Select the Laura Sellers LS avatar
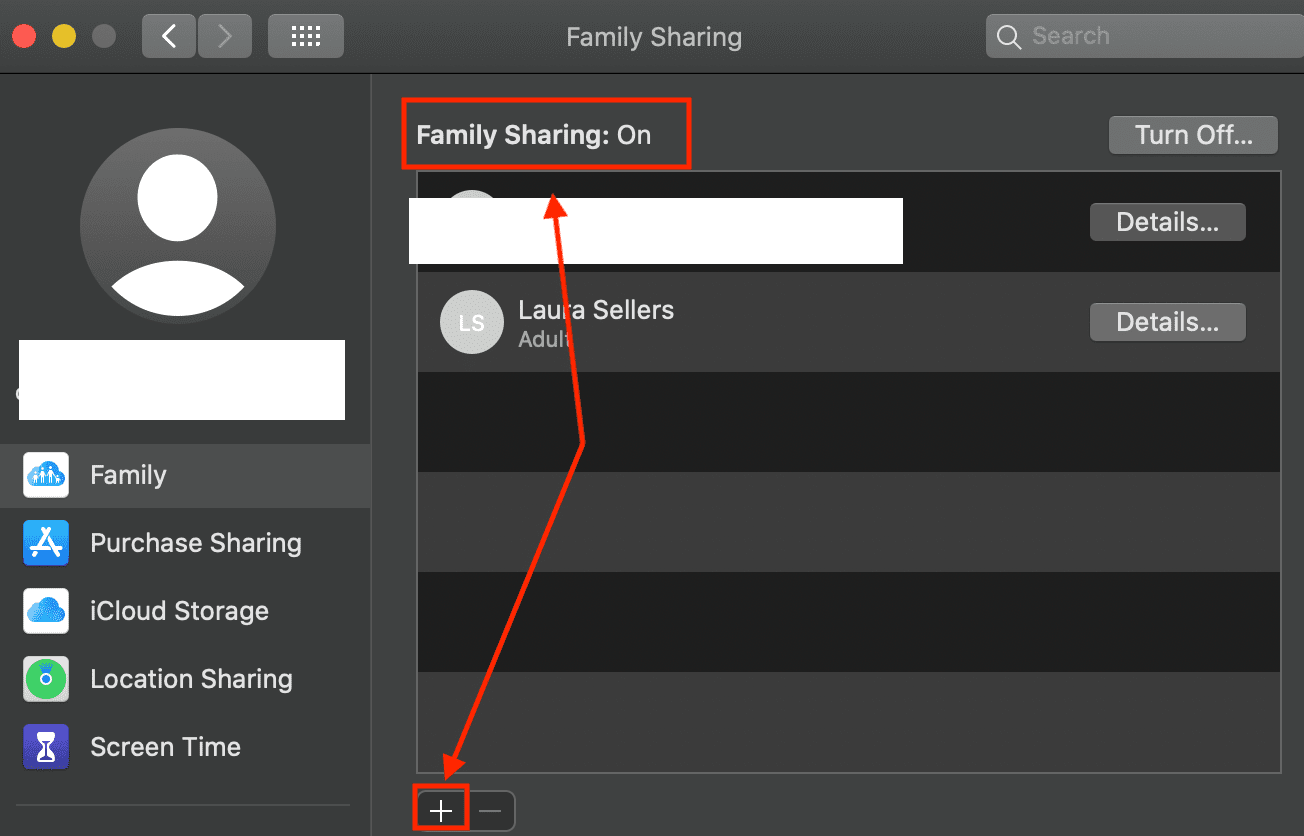This screenshot has height=836, width=1304. click(471, 322)
